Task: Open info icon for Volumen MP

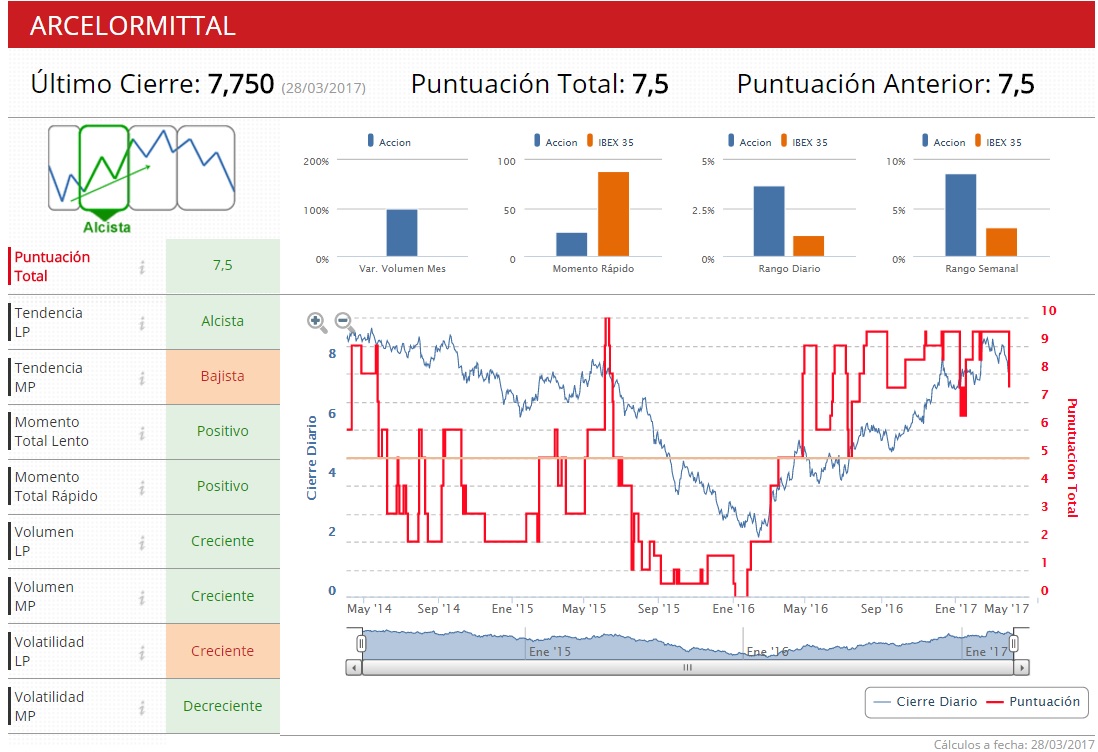Action: tap(142, 597)
